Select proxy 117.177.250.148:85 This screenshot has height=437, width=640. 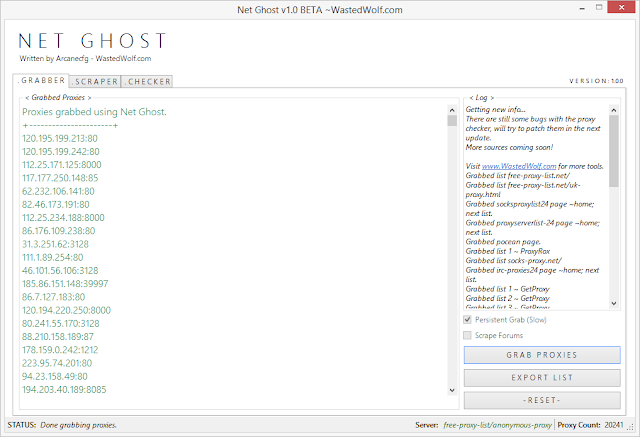pos(60,178)
